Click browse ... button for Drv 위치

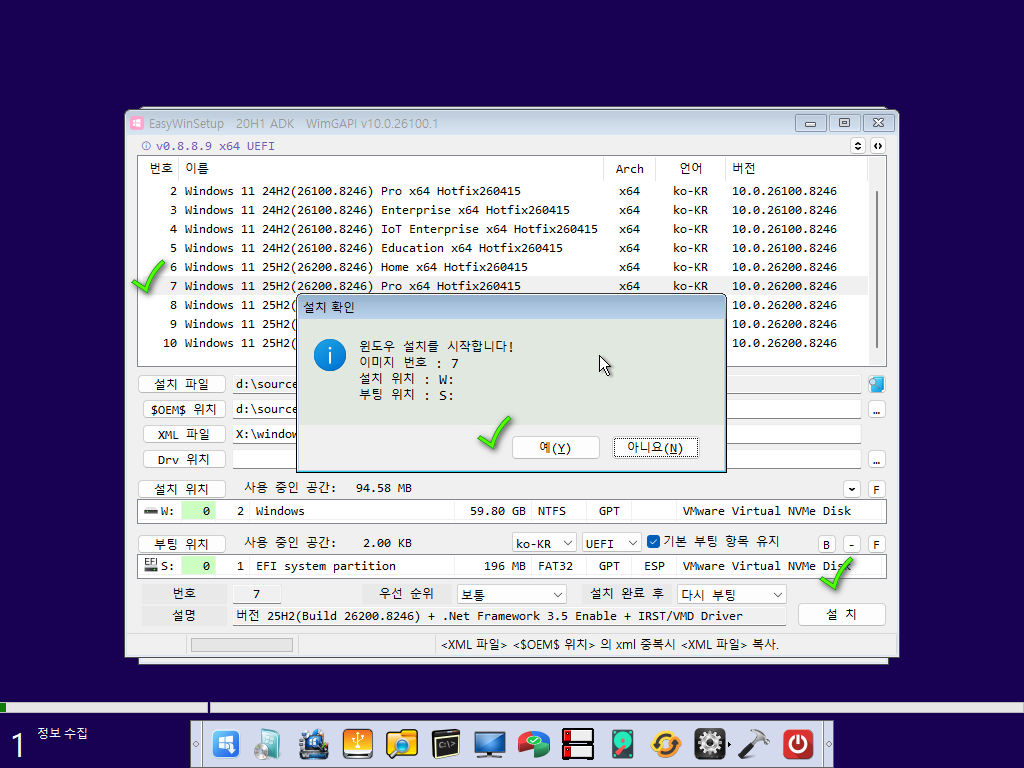(876, 460)
